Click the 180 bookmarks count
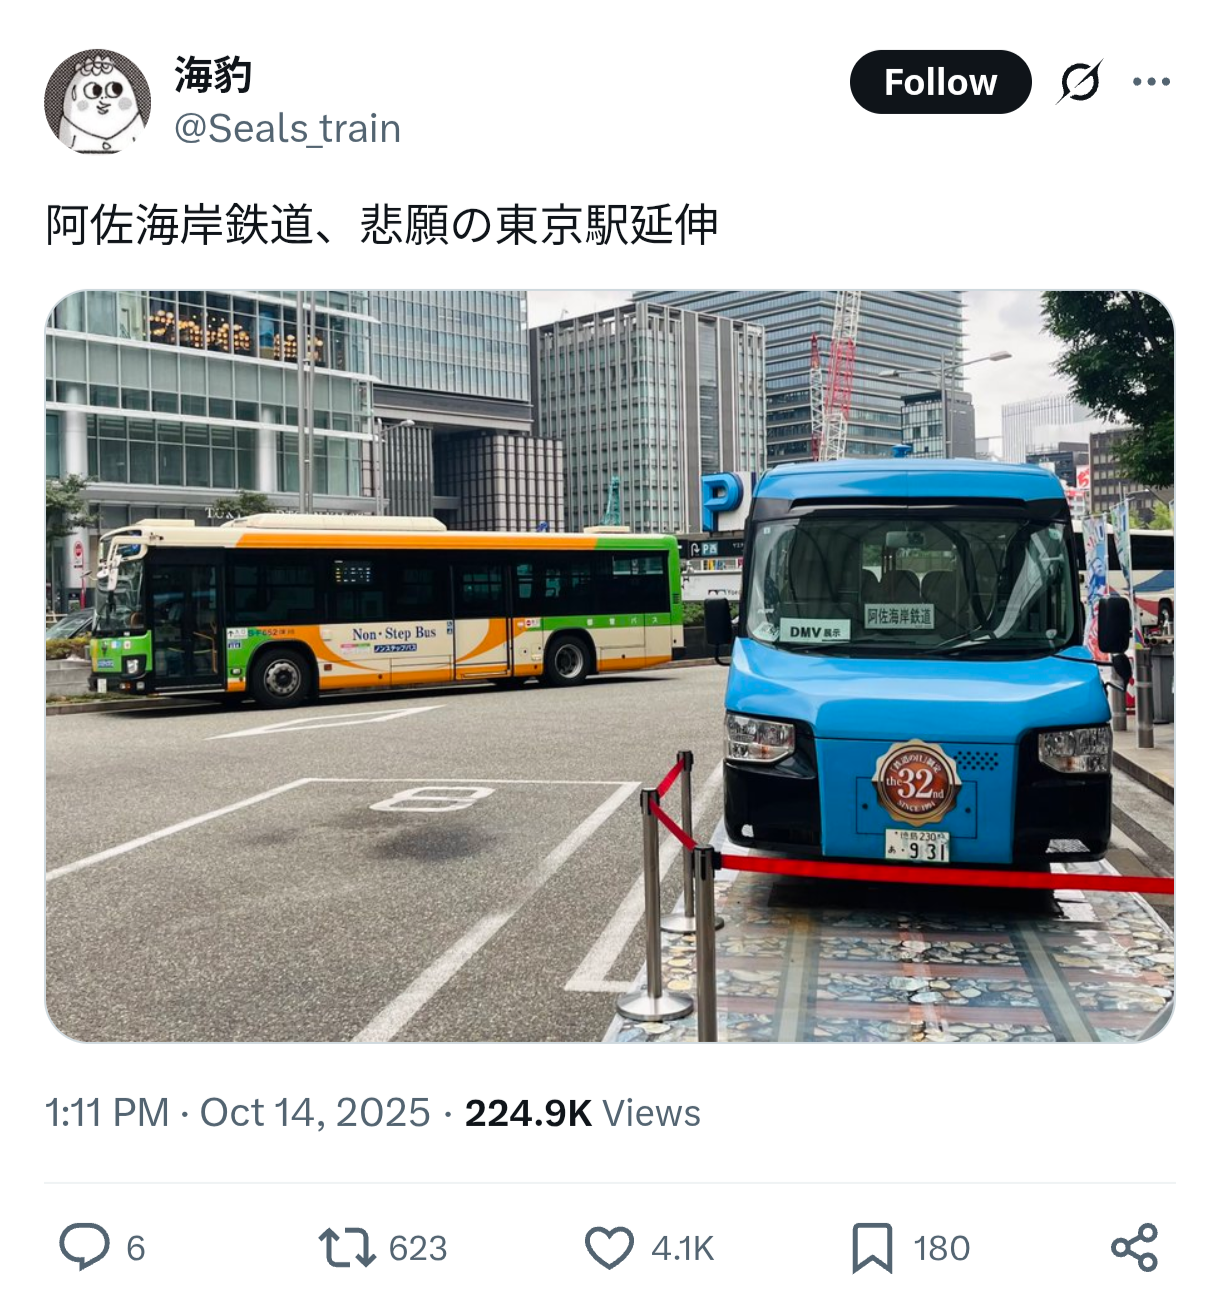Image resolution: width=1220 pixels, height=1304 pixels. pyautogui.click(x=941, y=1248)
